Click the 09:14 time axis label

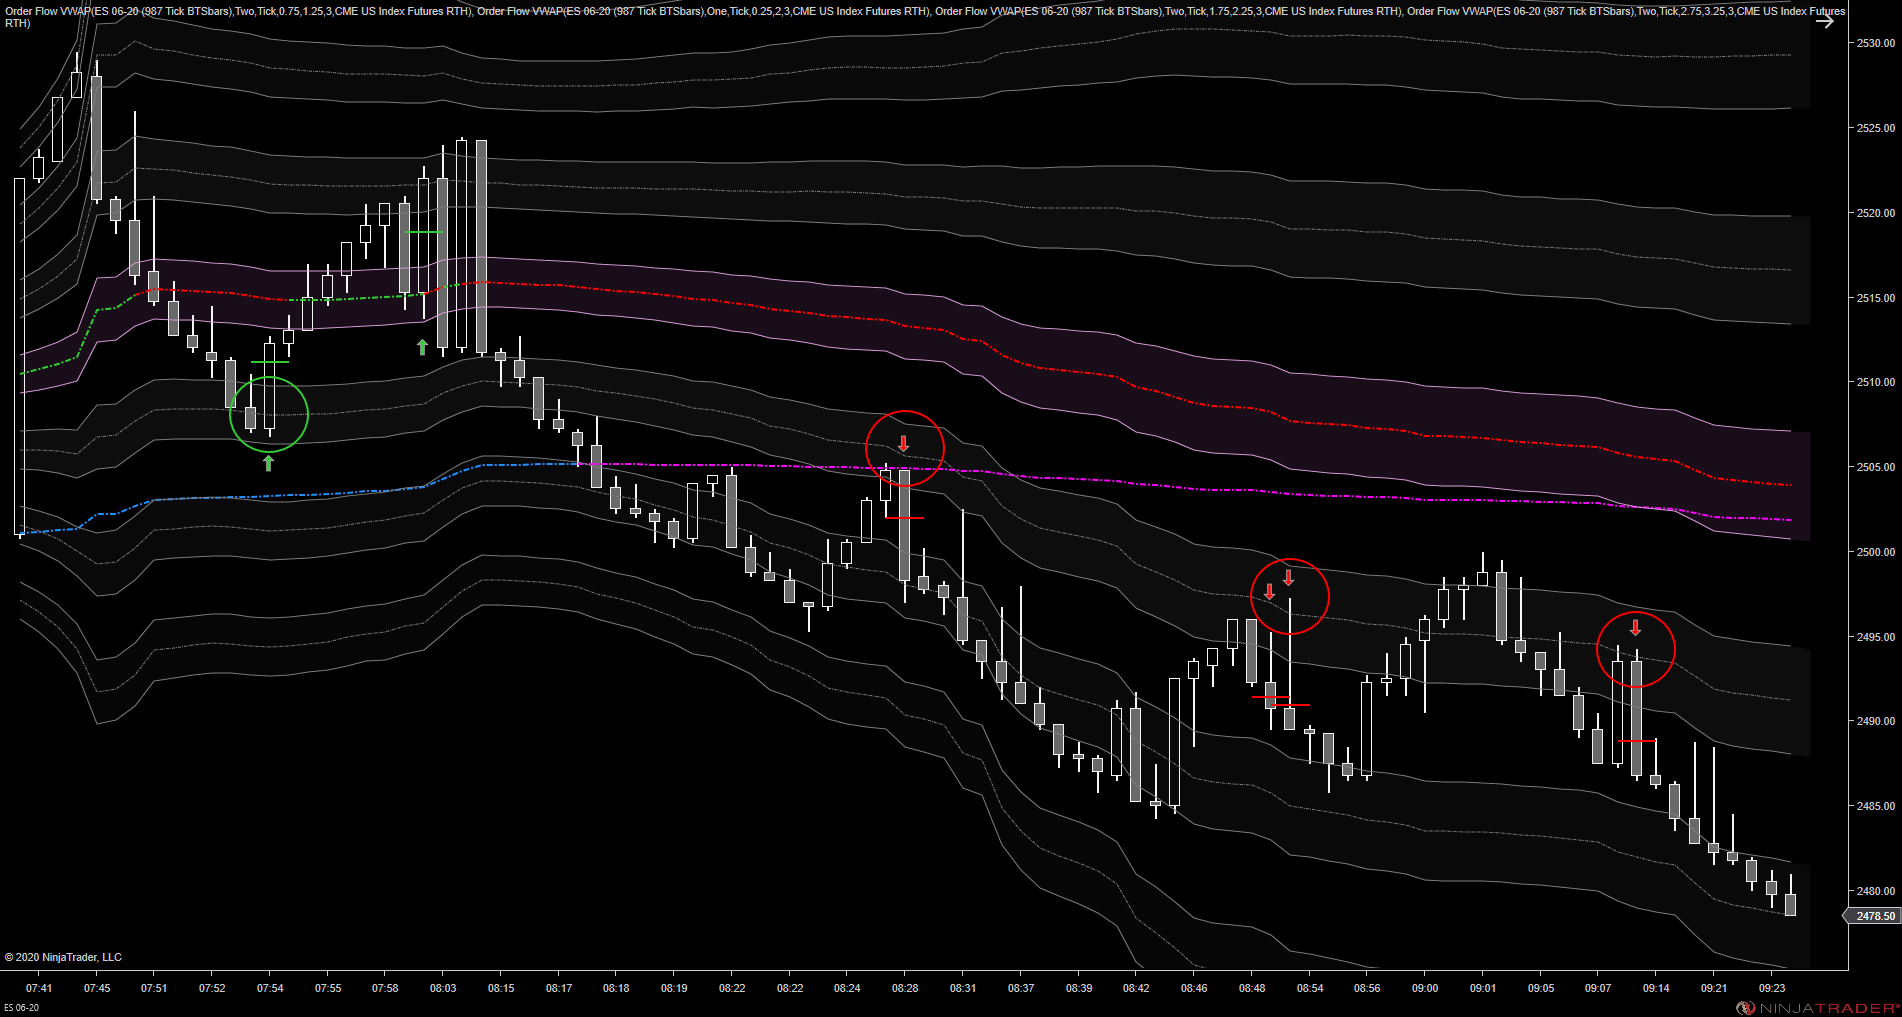coord(1656,988)
